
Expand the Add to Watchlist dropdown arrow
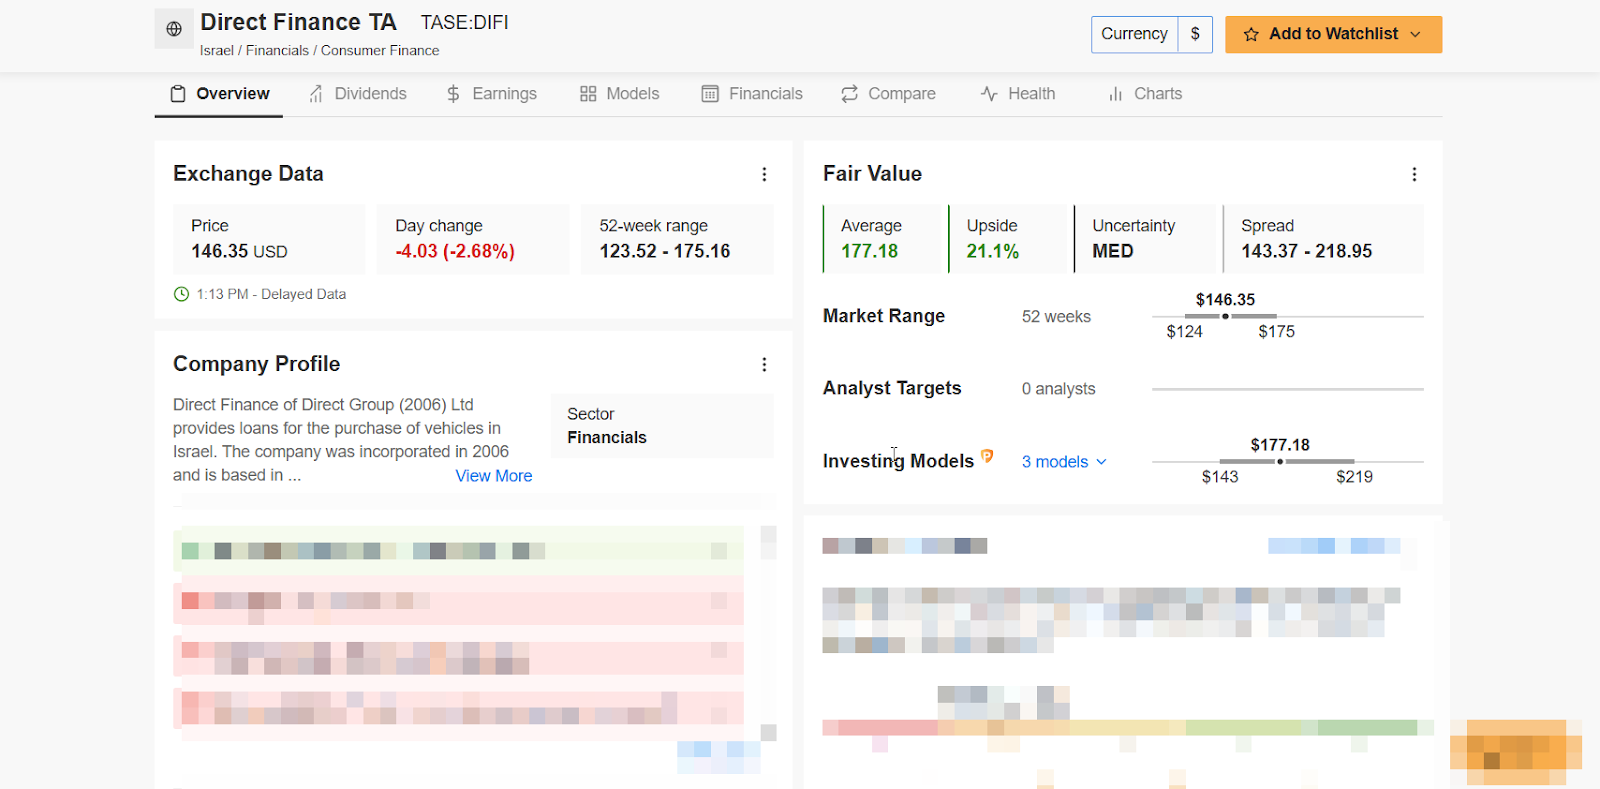[x=1415, y=34]
